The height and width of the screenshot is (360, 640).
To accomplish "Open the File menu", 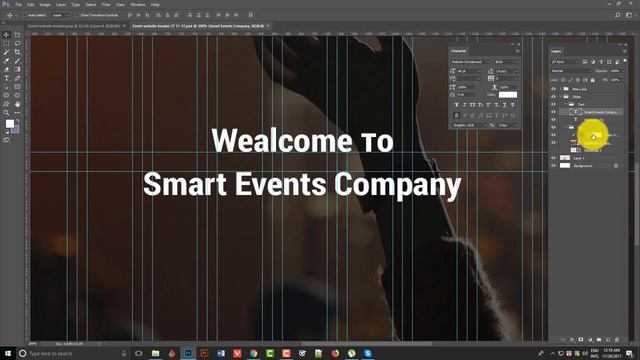I will [18, 4].
